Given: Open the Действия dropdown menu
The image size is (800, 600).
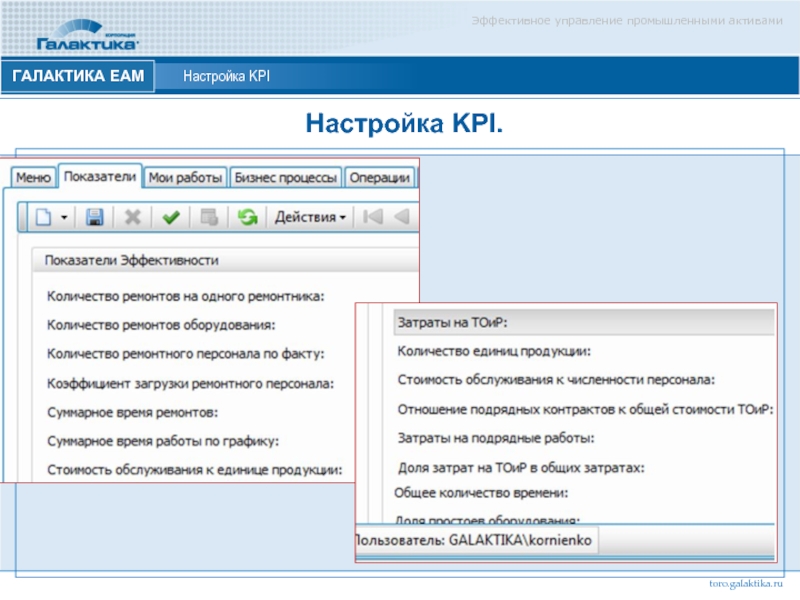Looking at the screenshot, I should [310, 216].
